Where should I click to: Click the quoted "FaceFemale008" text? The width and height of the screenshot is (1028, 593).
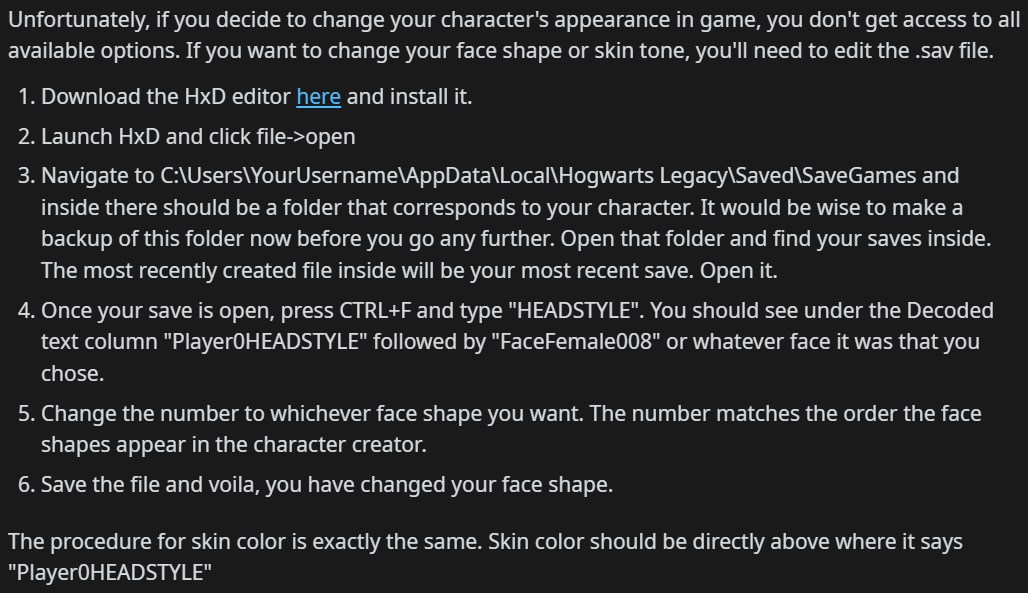click(x=577, y=341)
